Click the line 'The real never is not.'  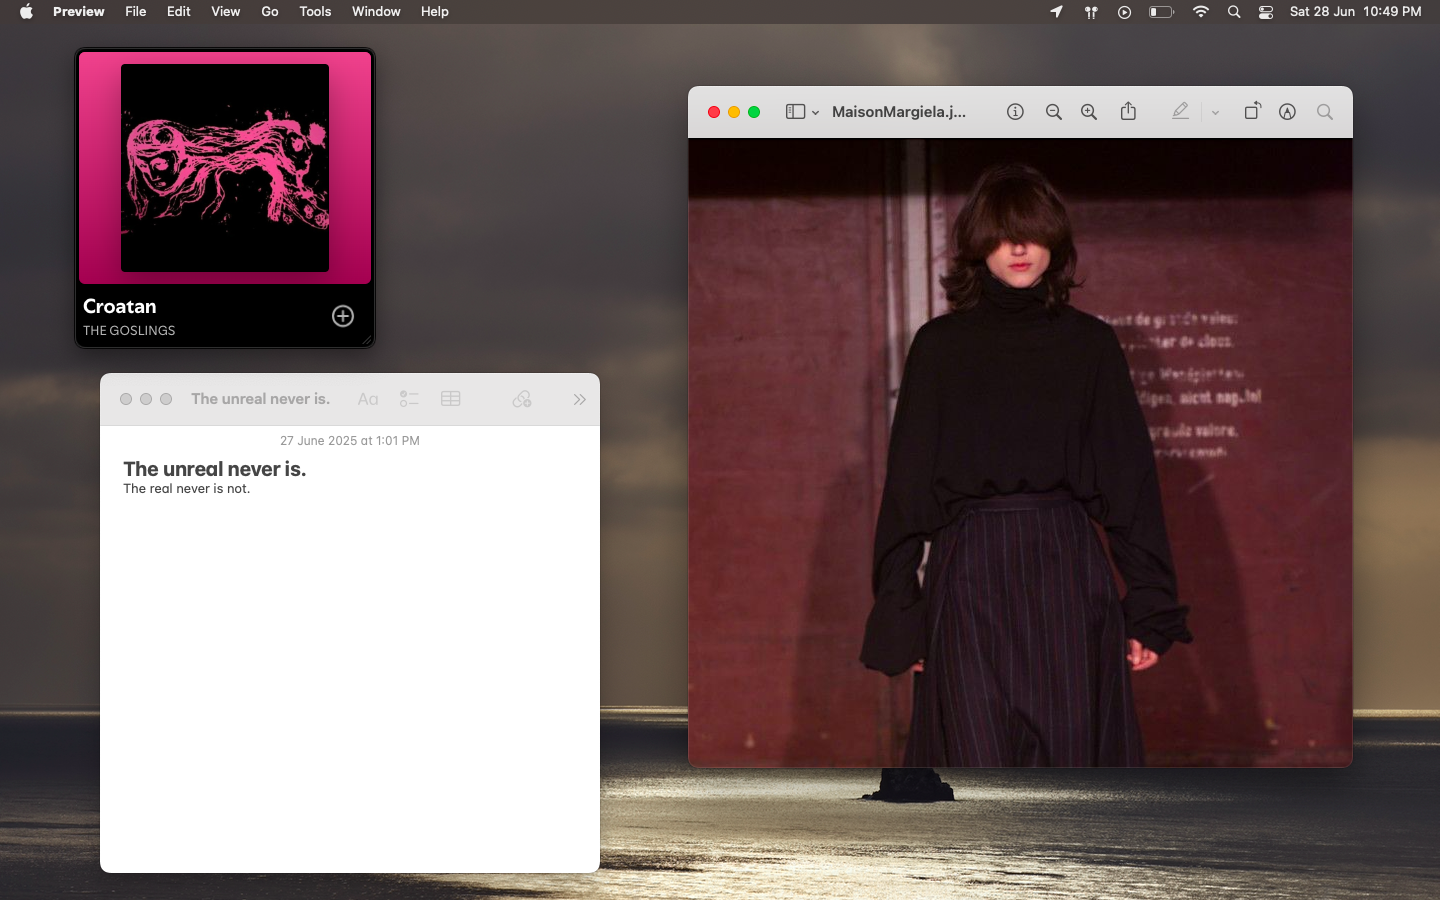(x=187, y=489)
